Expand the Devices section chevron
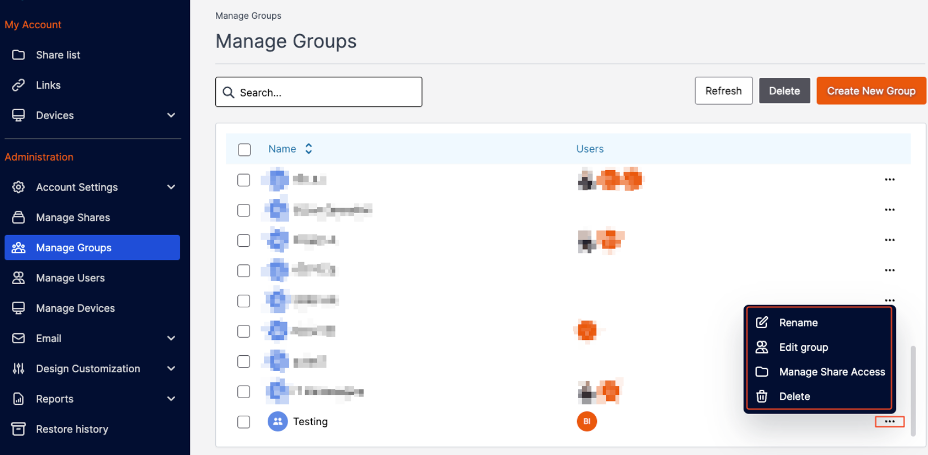928x455 pixels. pyautogui.click(x=171, y=115)
